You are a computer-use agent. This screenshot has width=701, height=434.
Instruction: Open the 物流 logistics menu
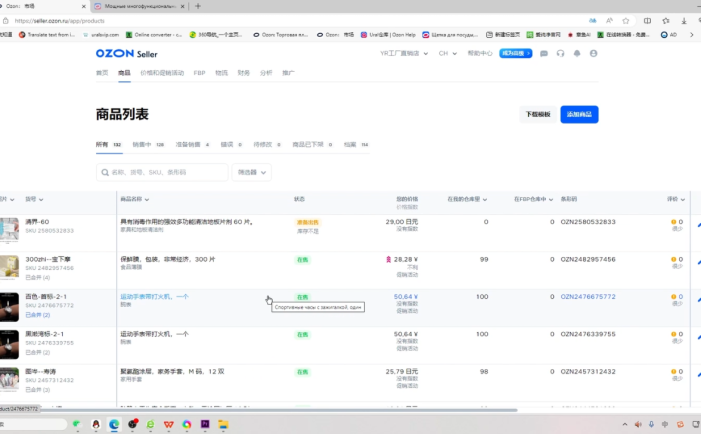221,73
